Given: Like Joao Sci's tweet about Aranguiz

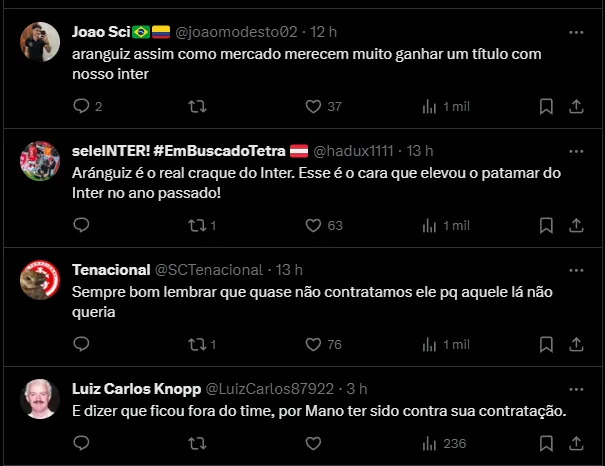Looking at the screenshot, I should click(312, 106).
